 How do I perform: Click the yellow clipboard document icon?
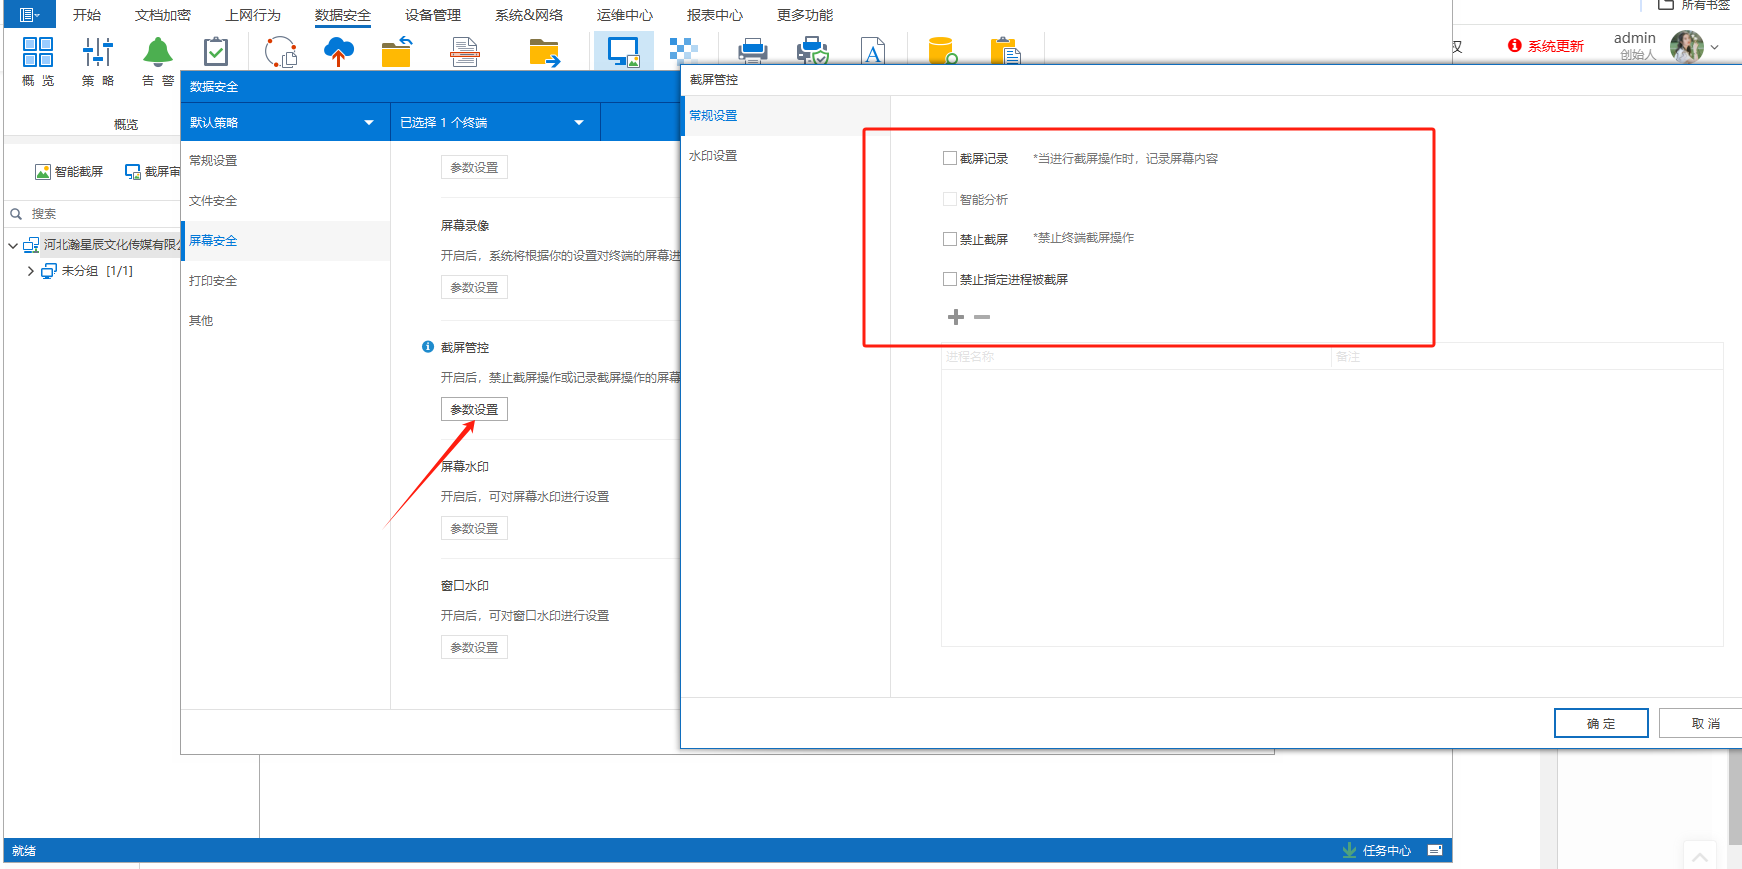(x=1005, y=50)
